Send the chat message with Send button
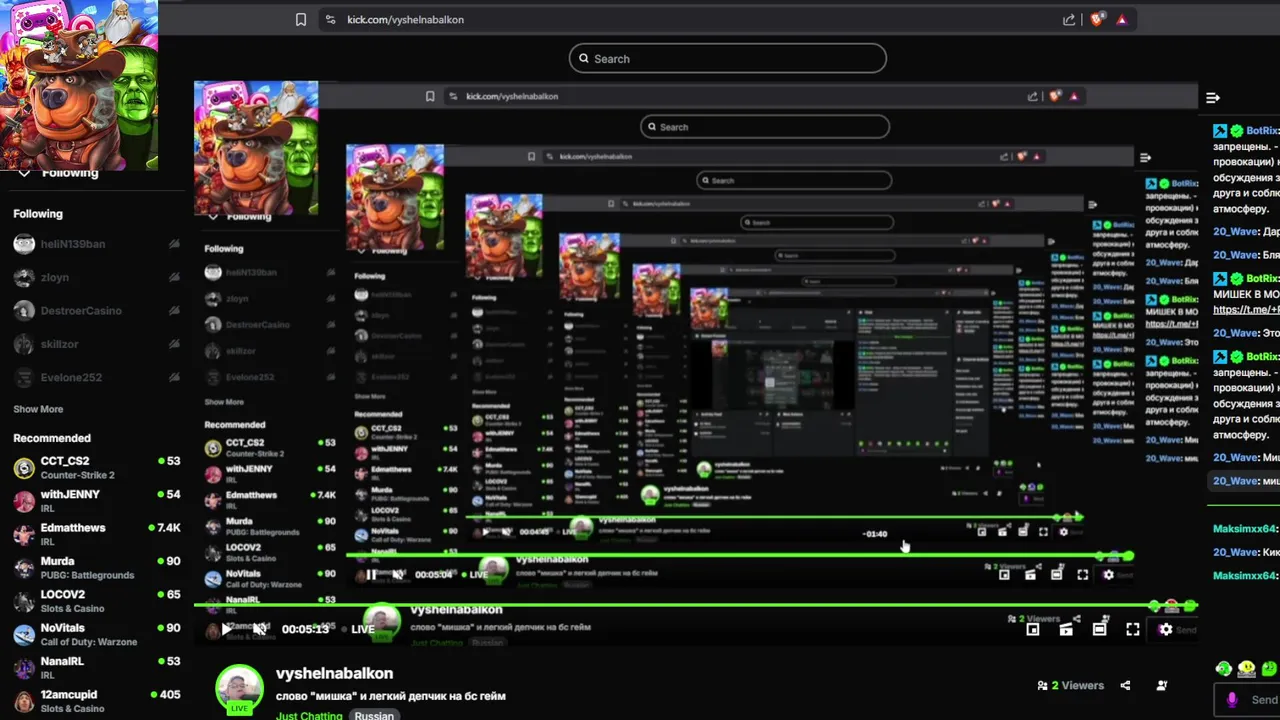Viewport: 1280px width, 720px height. pyautogui.click(x=1264, y=700)
